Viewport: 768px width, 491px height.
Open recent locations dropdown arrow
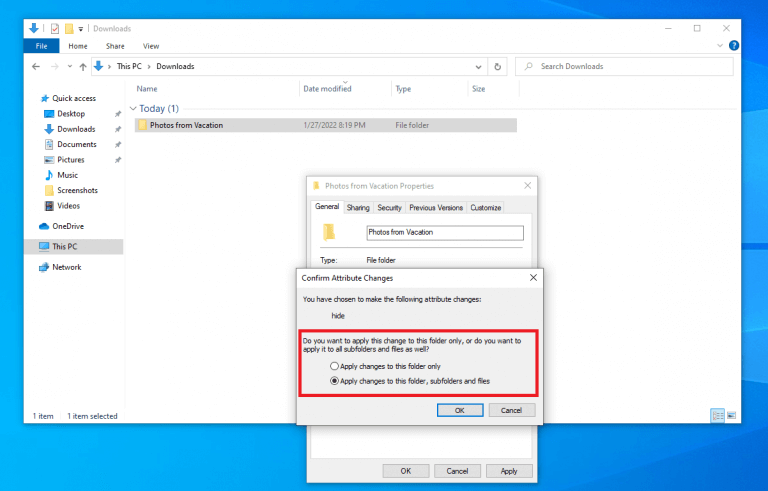tap(70, 67)
